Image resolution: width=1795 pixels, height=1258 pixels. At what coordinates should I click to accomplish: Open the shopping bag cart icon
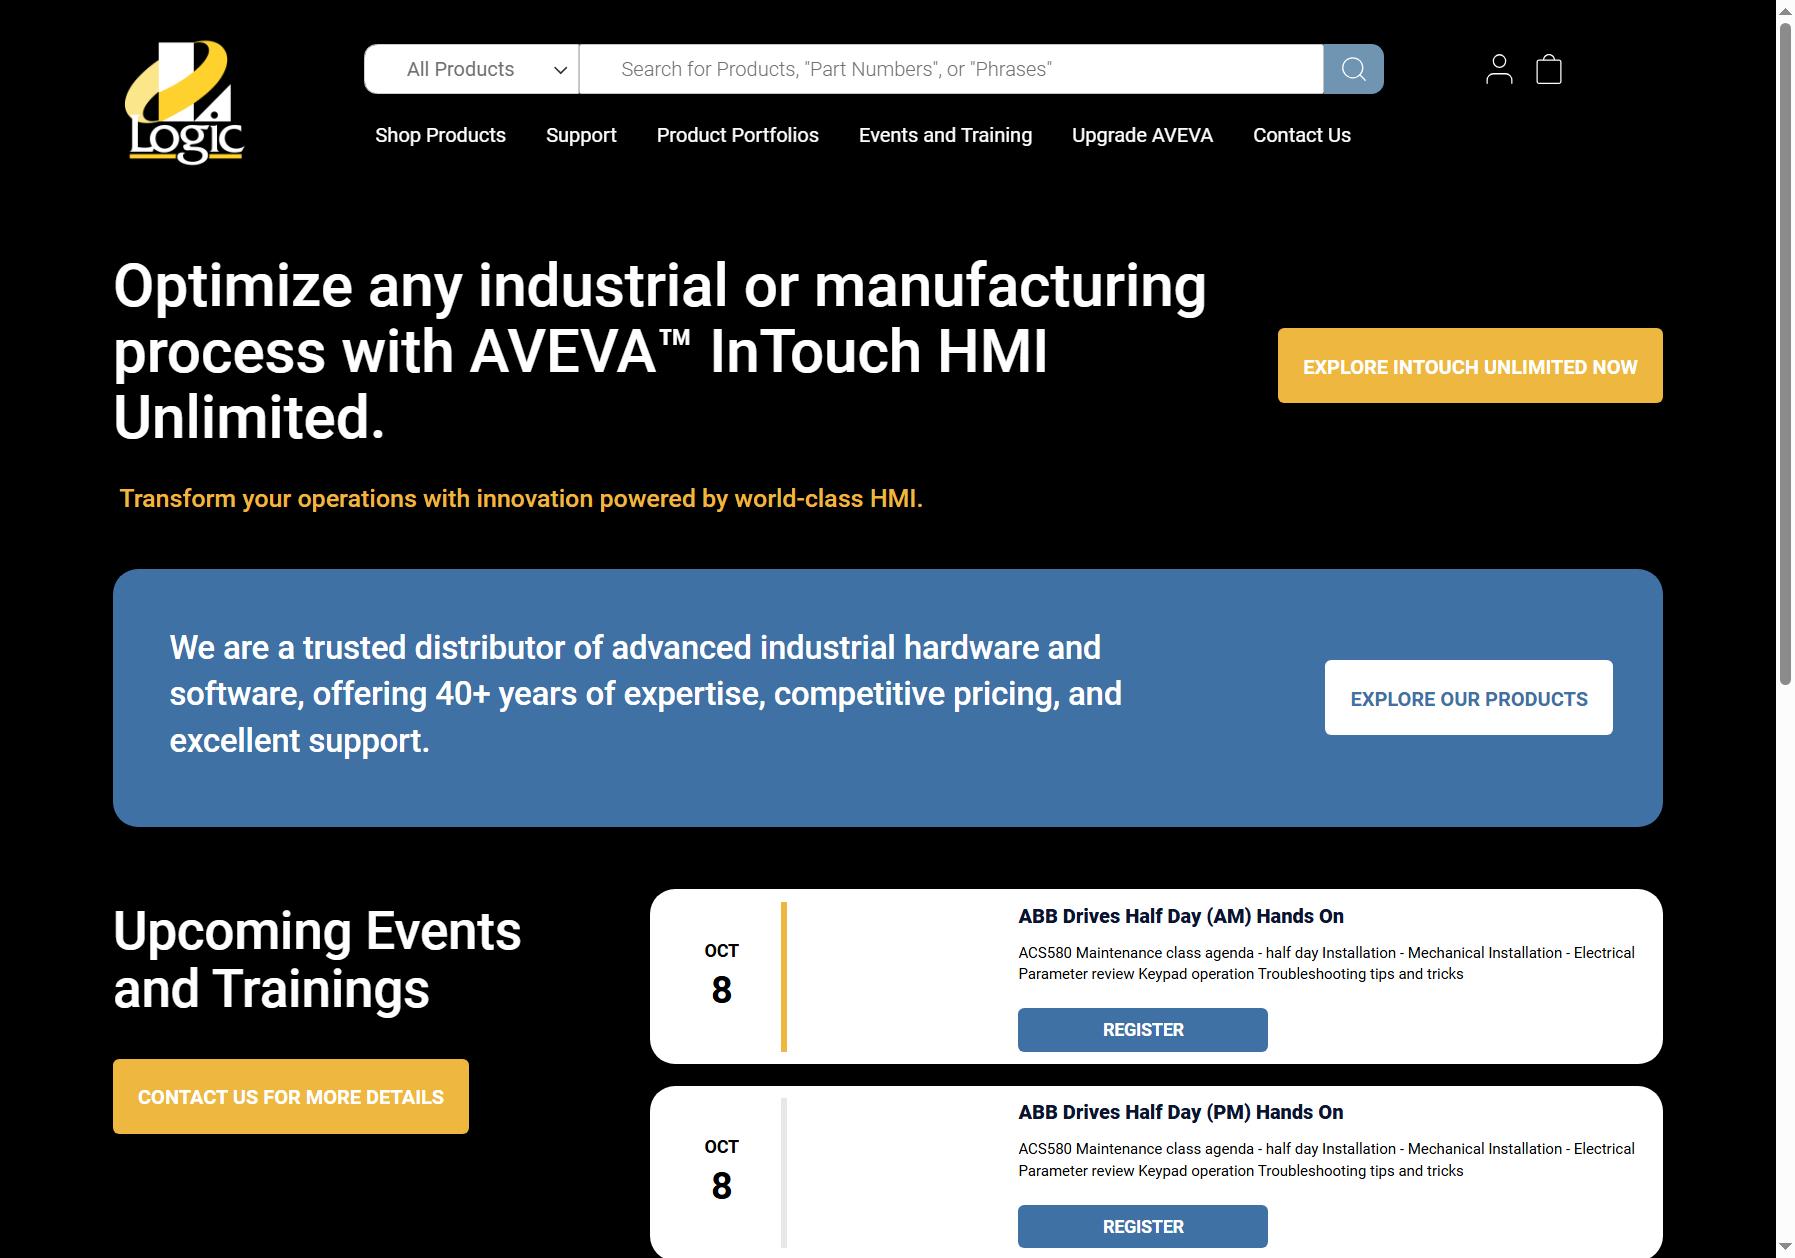pyautogui.click(x=1549, y=69)
